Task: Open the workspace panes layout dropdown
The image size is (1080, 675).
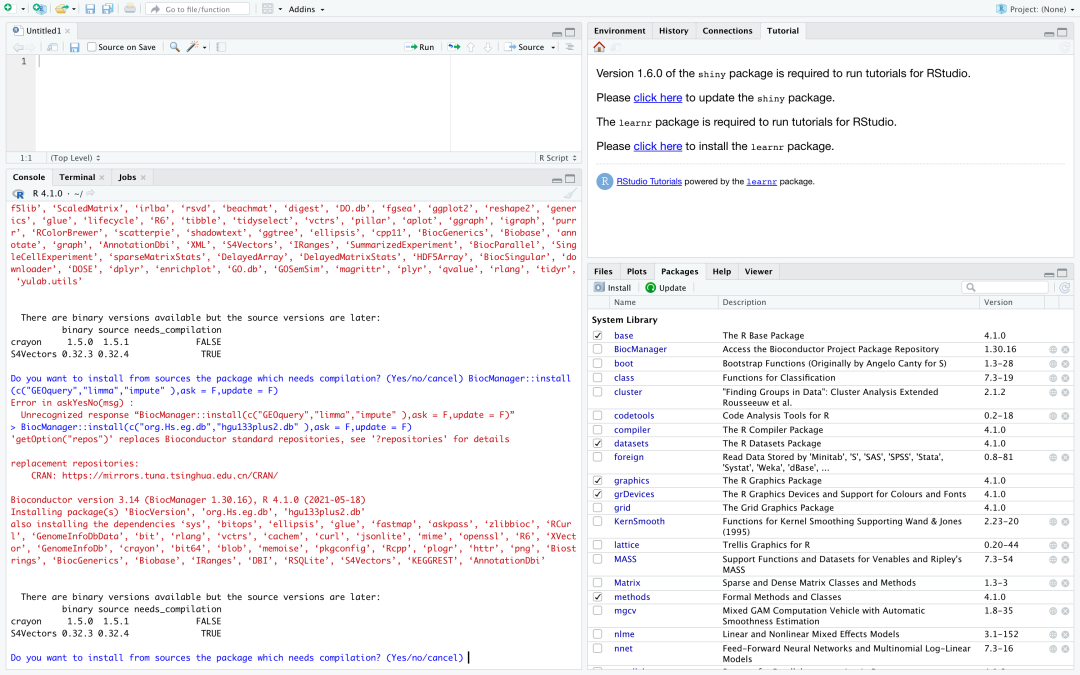Action: pos(272,9)
